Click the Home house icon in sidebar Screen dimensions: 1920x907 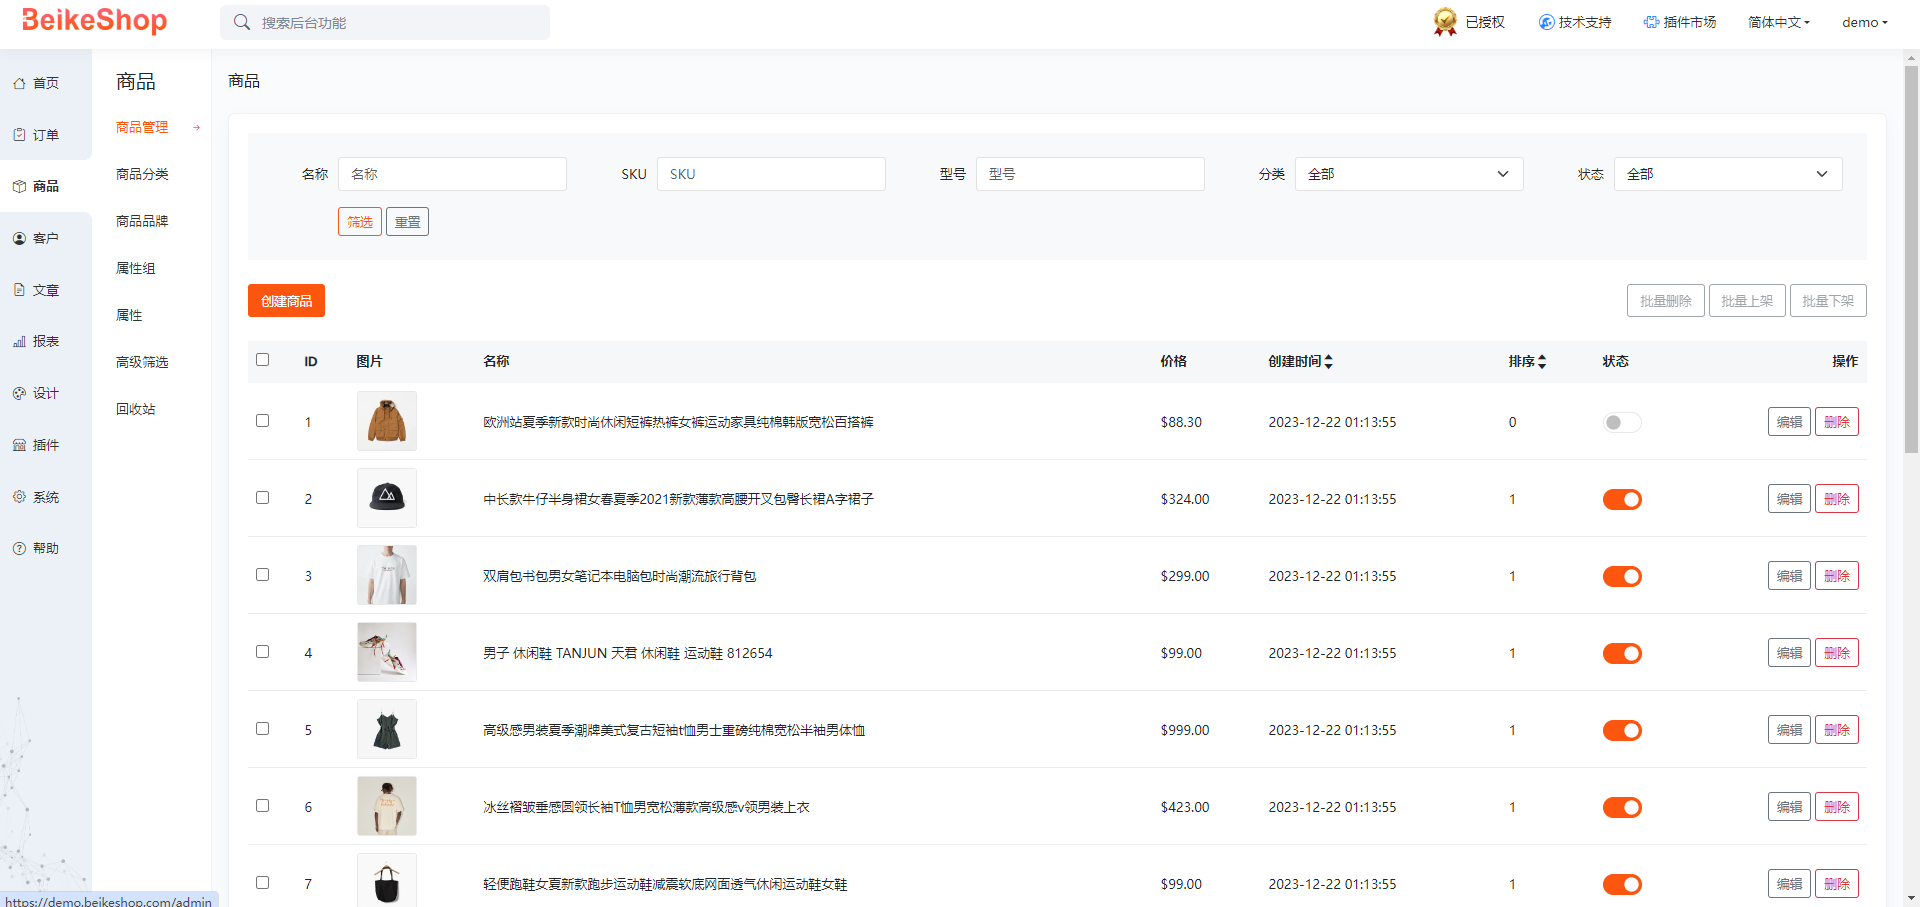19,84
